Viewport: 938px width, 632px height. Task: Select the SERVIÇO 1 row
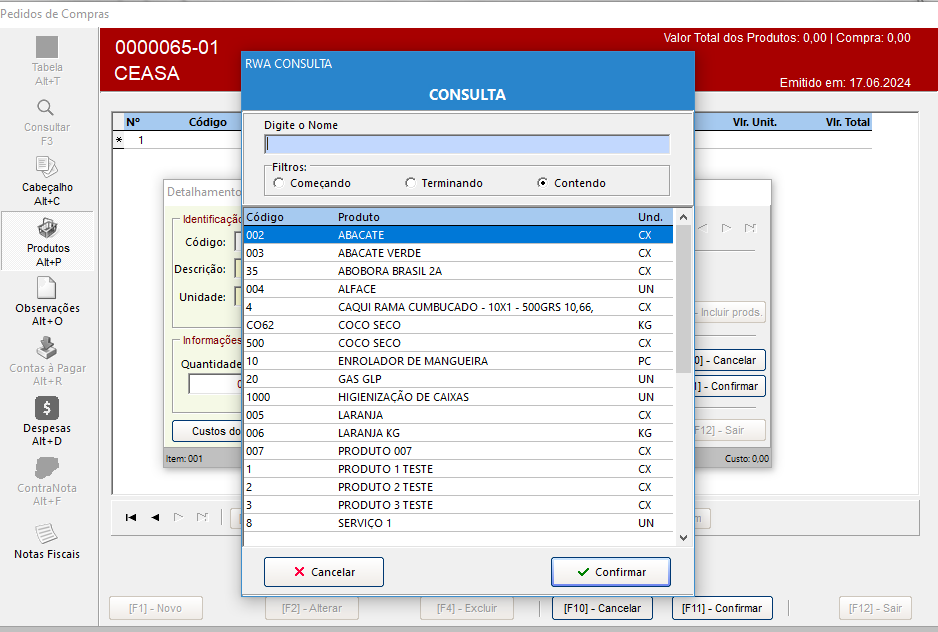pyautogui.click(x=458, y=523)
